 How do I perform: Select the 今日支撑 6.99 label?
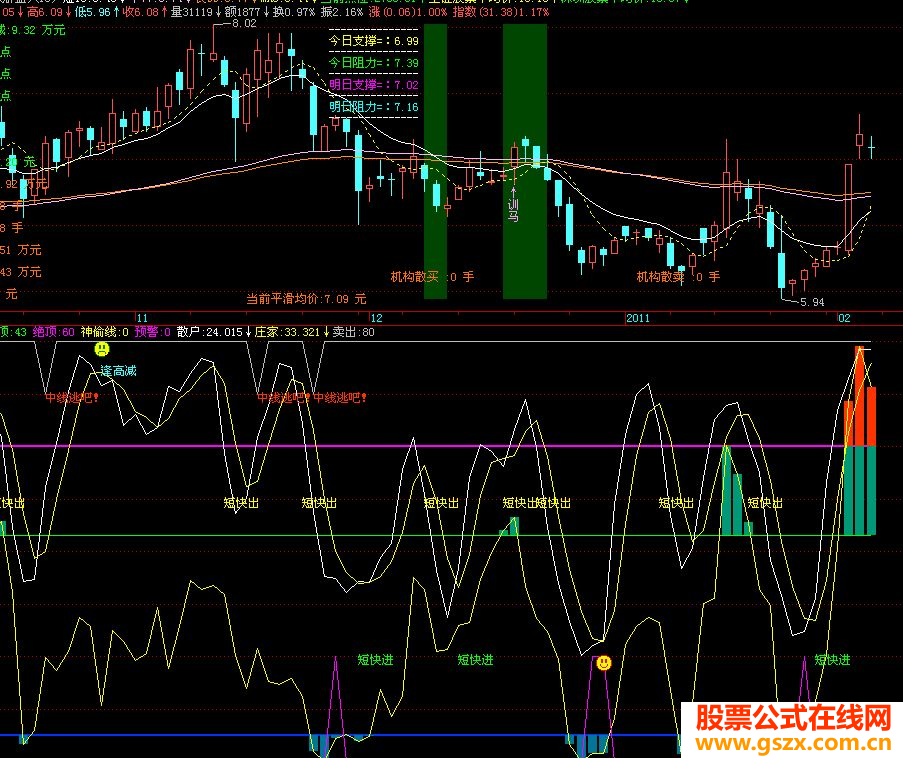coord(374,41)
